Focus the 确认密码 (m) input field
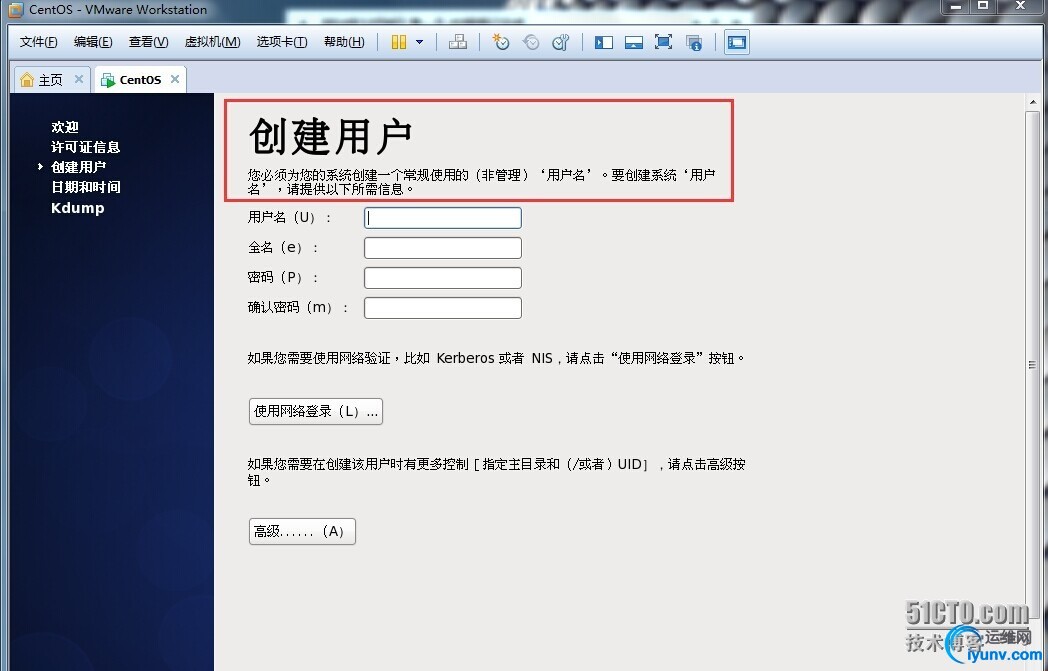 [442, 308]
